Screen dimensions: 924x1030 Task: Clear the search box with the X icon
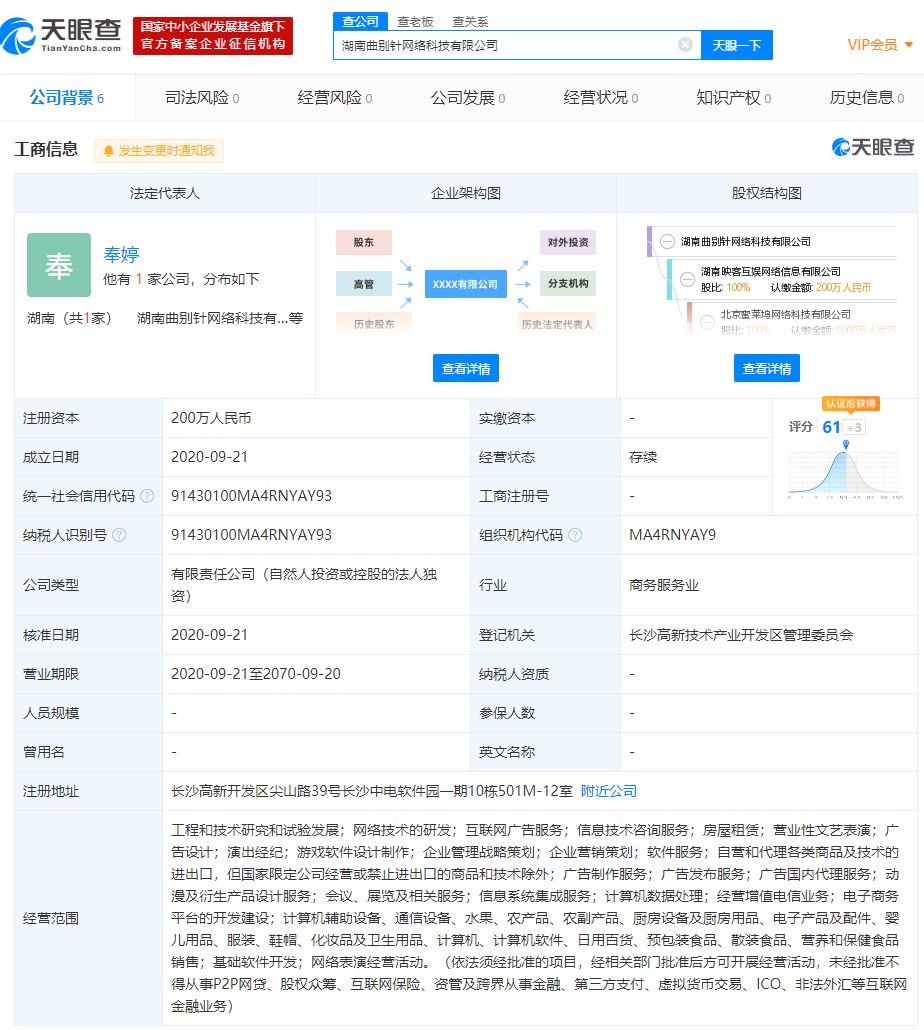685,45
